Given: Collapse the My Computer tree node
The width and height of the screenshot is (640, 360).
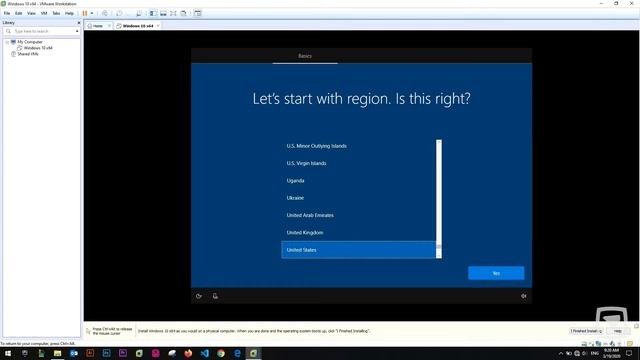Looking at the screenshot, I should (7, 42).
